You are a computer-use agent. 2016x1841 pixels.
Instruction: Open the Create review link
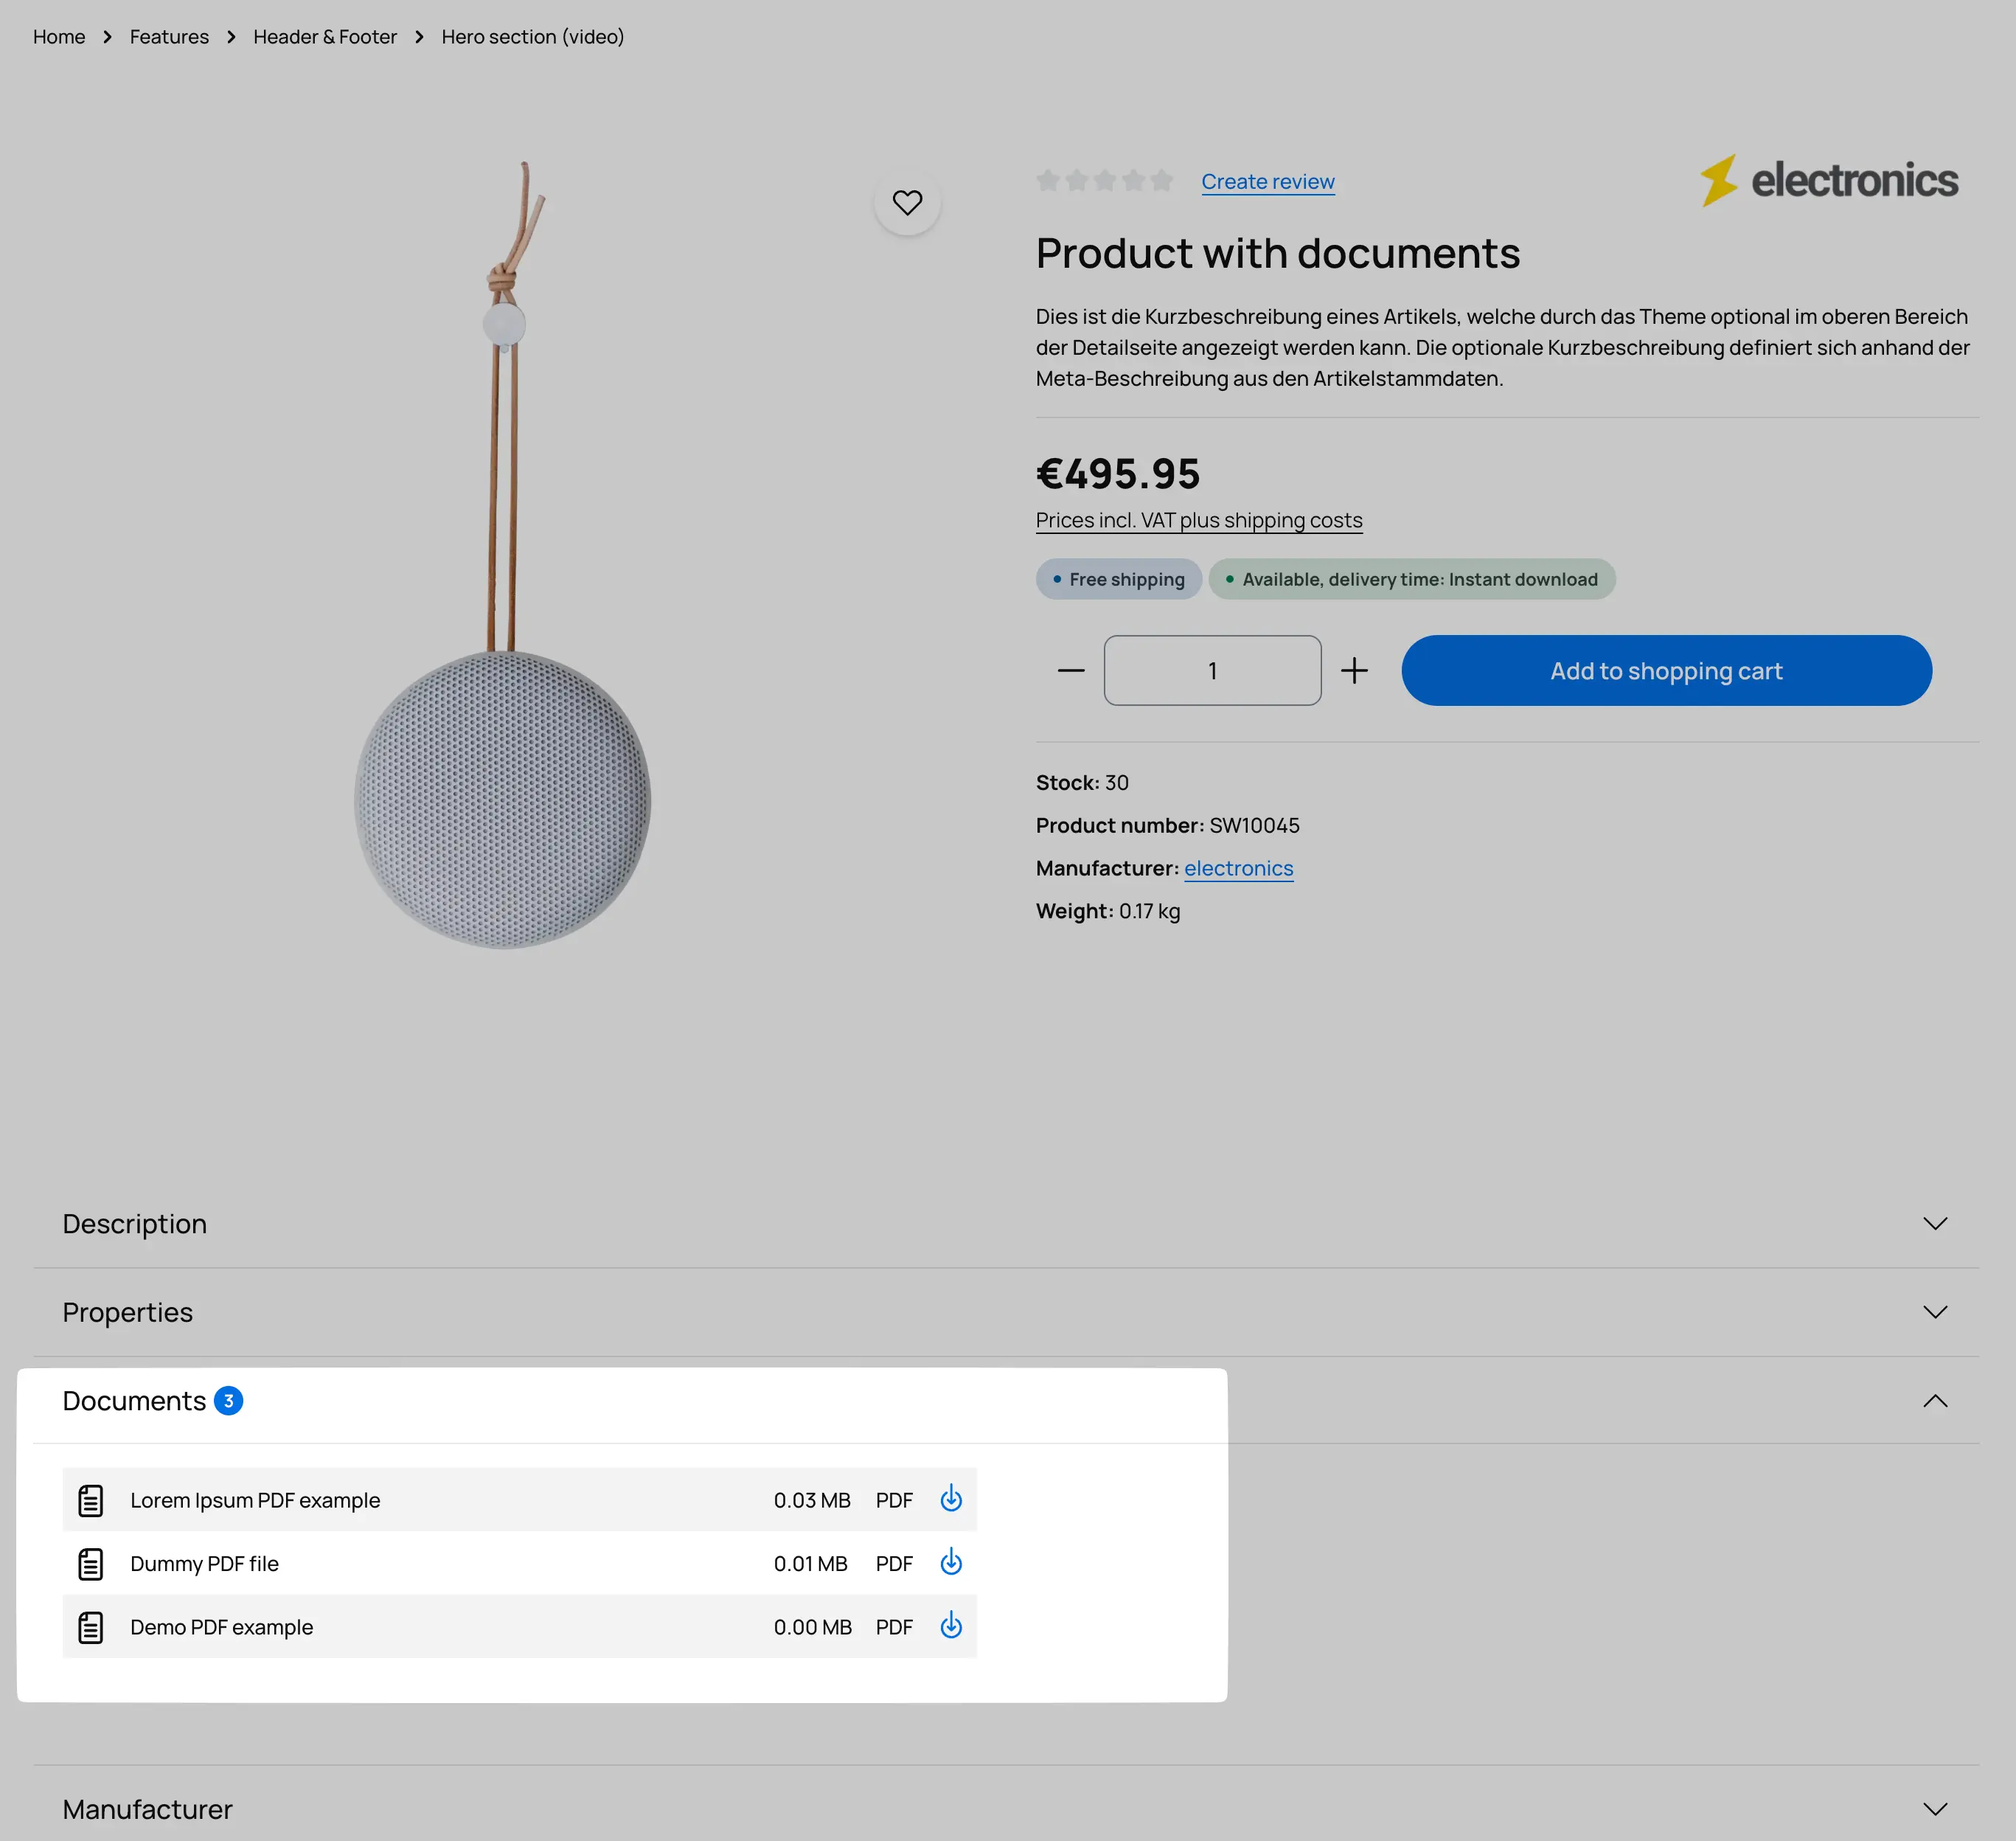point(1267,182)
